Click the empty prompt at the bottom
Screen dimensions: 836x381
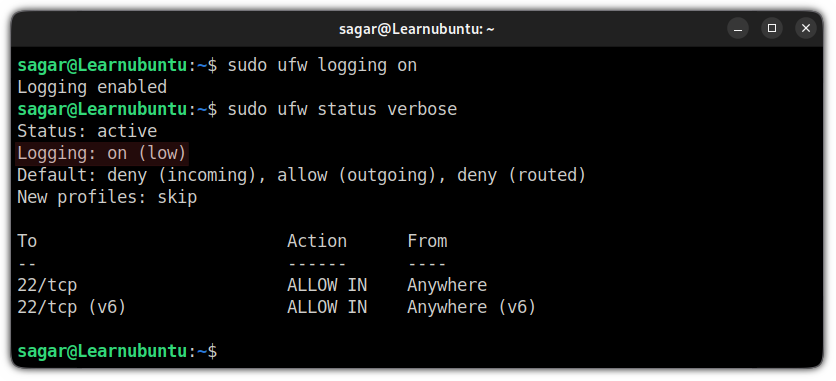[x=117, y=351]
